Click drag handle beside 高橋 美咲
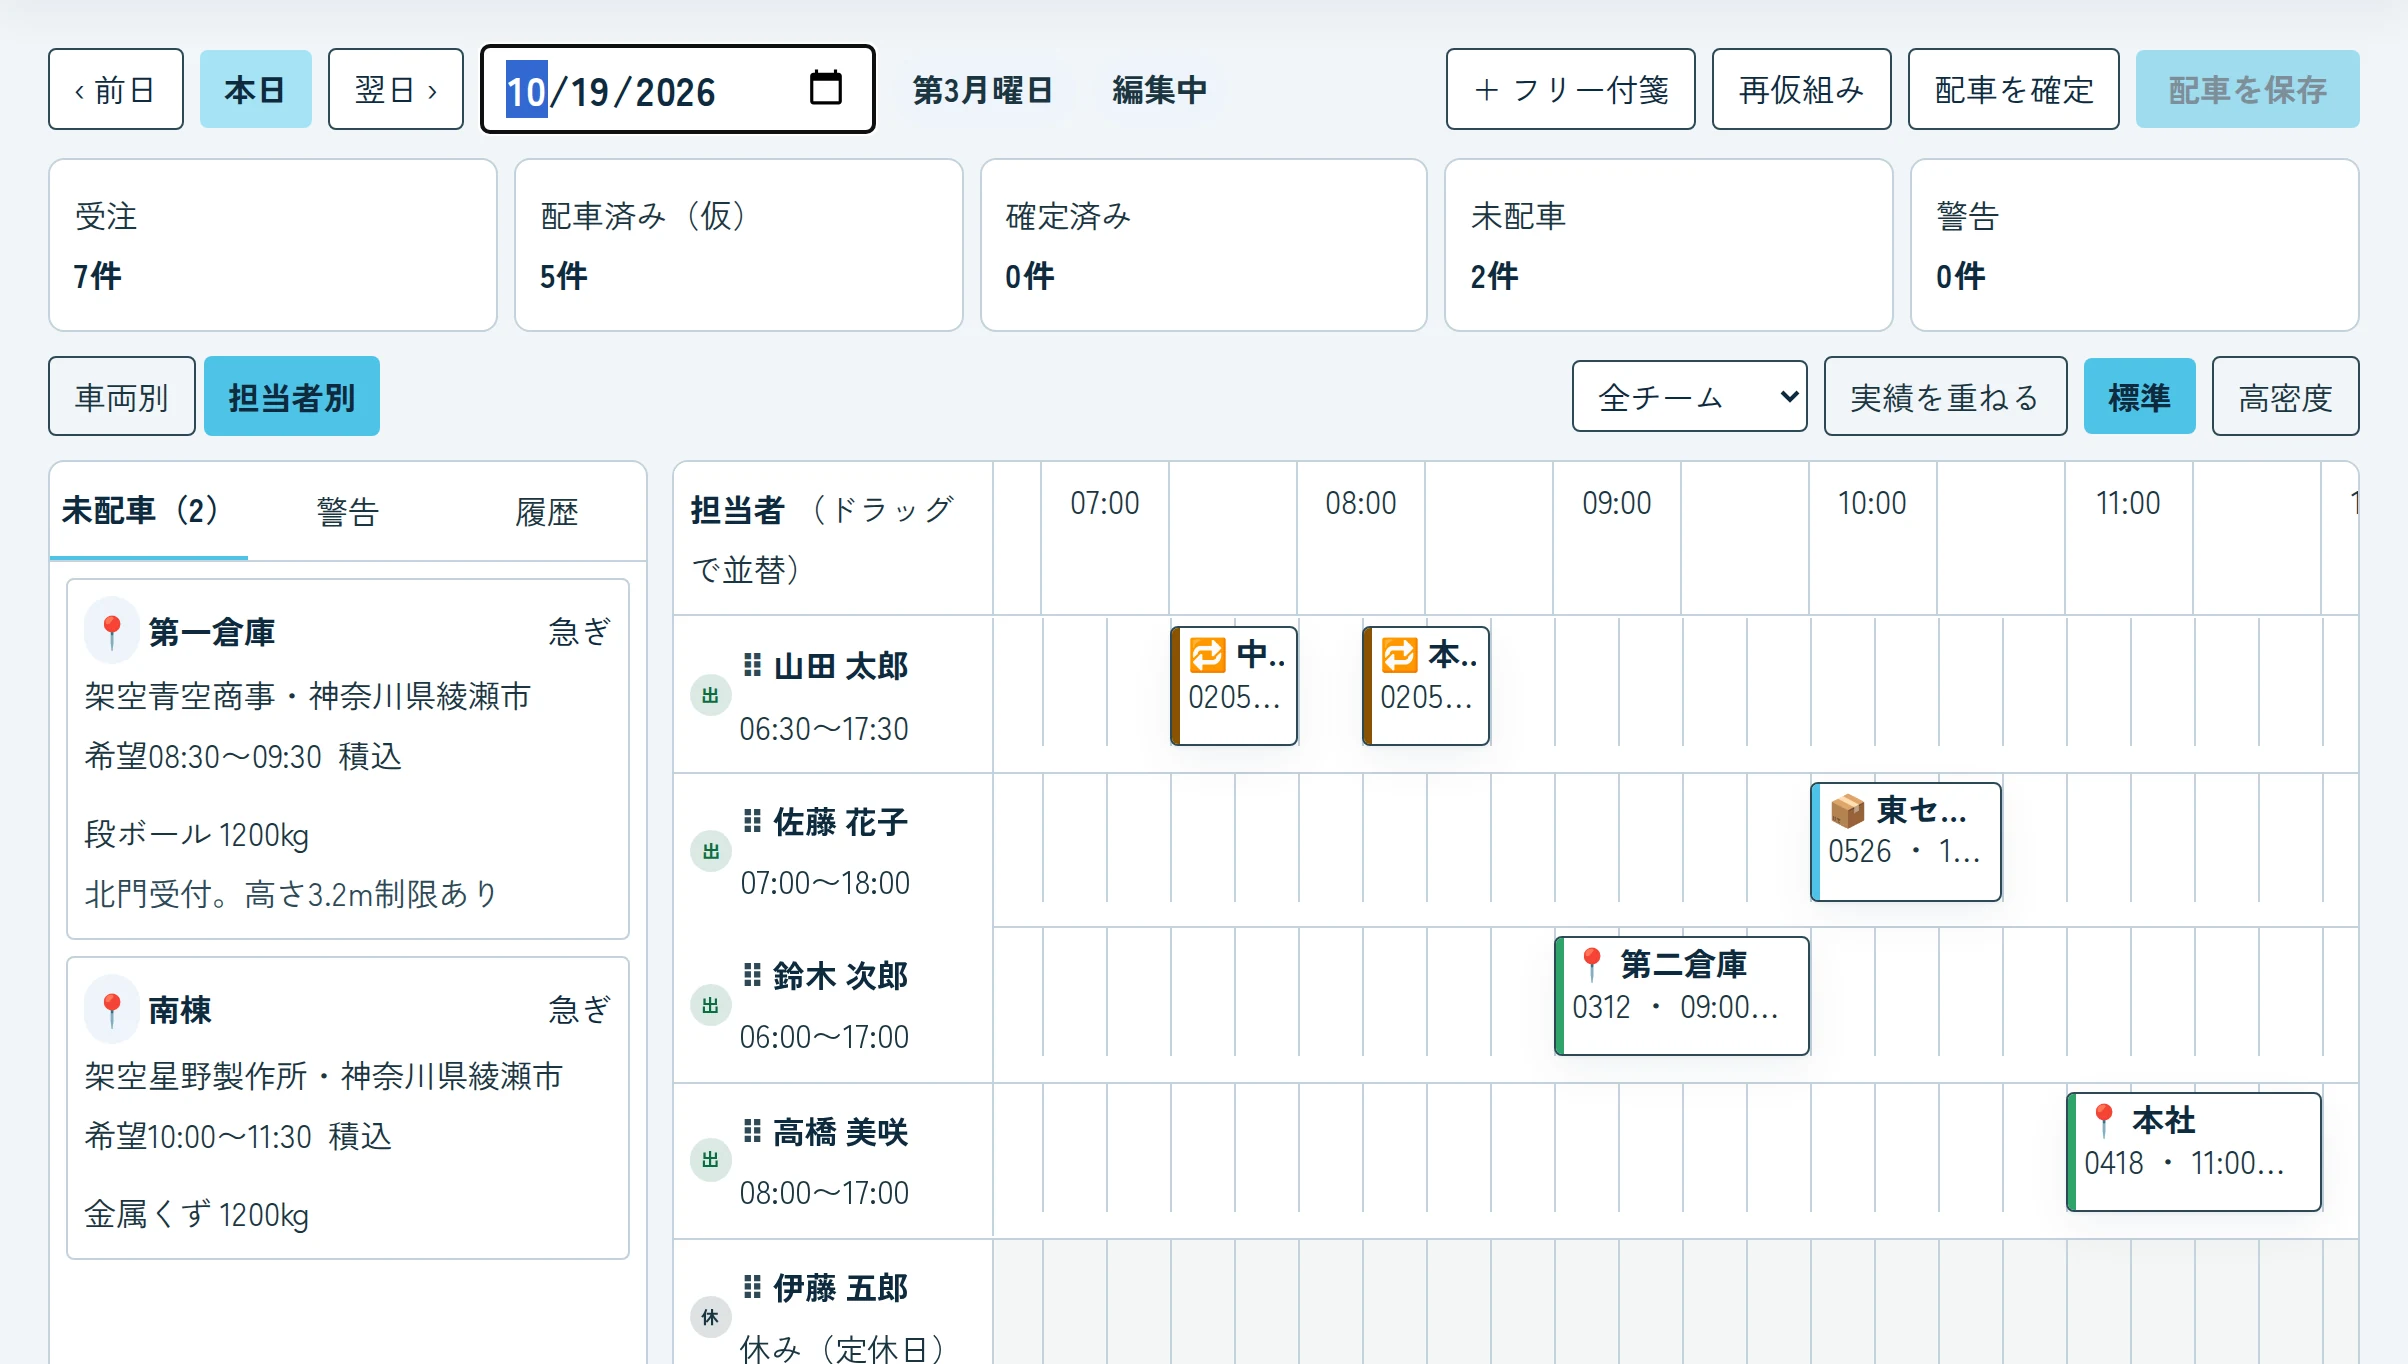The image size is (2408, 1364). click(752, 1131)
